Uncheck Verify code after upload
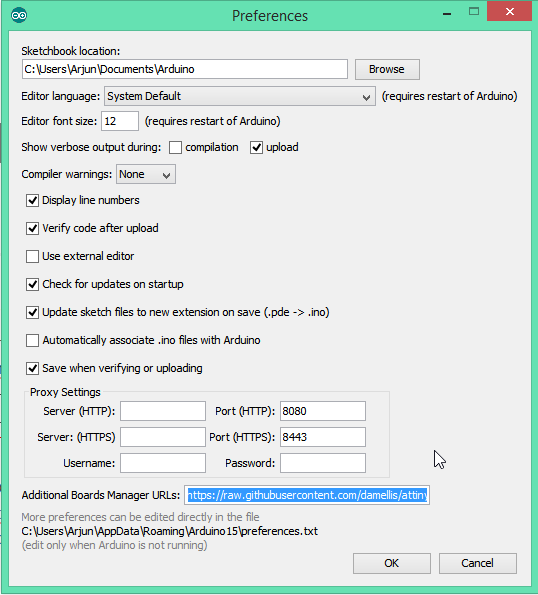Screen dimensions: 538x595 click(x=32, y=228)
